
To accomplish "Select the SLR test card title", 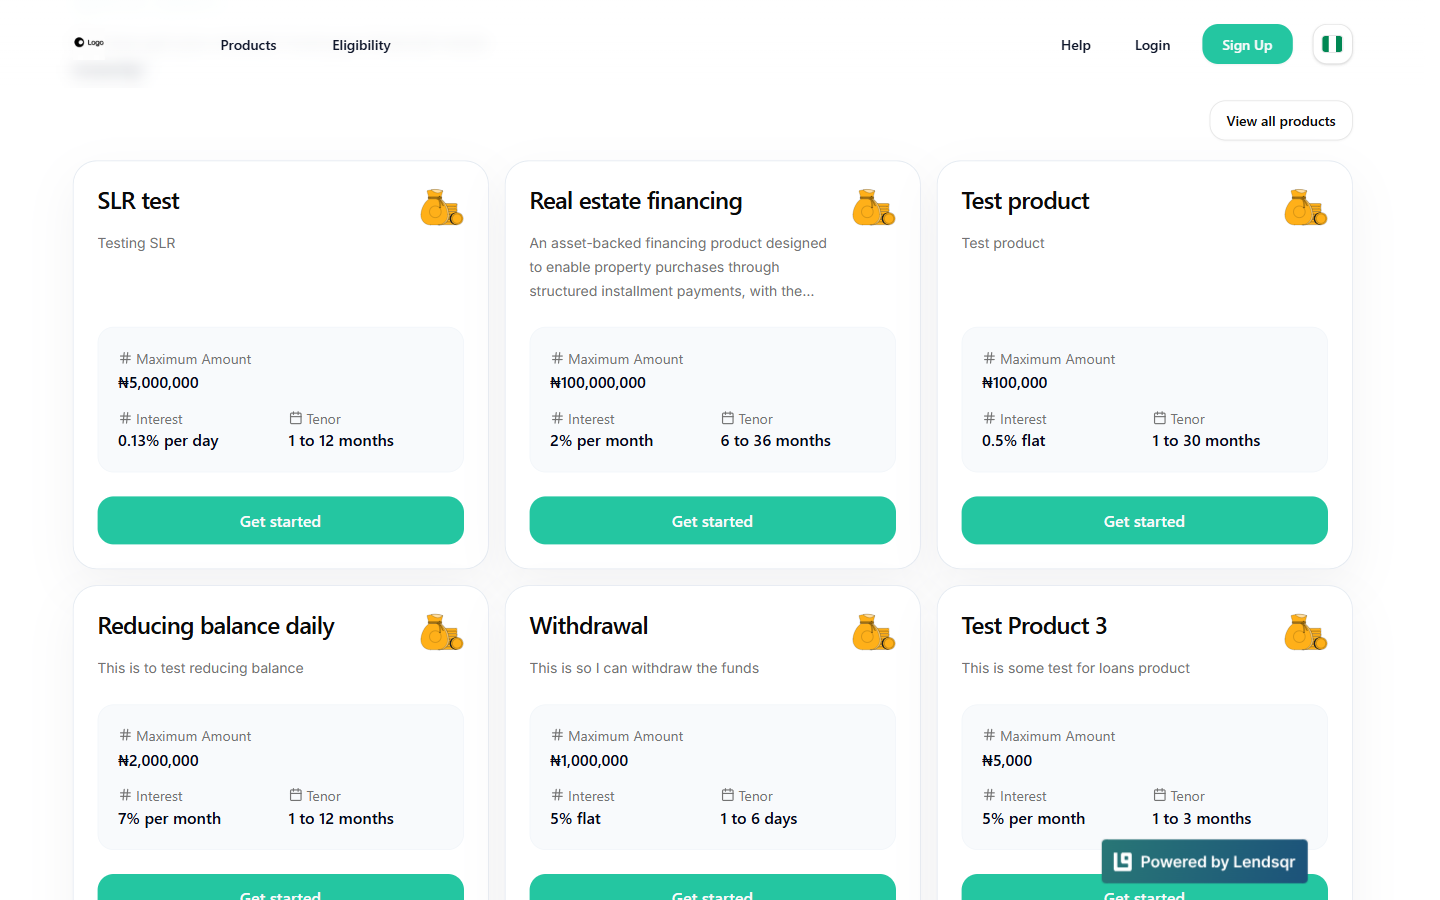I will point(138,201).
